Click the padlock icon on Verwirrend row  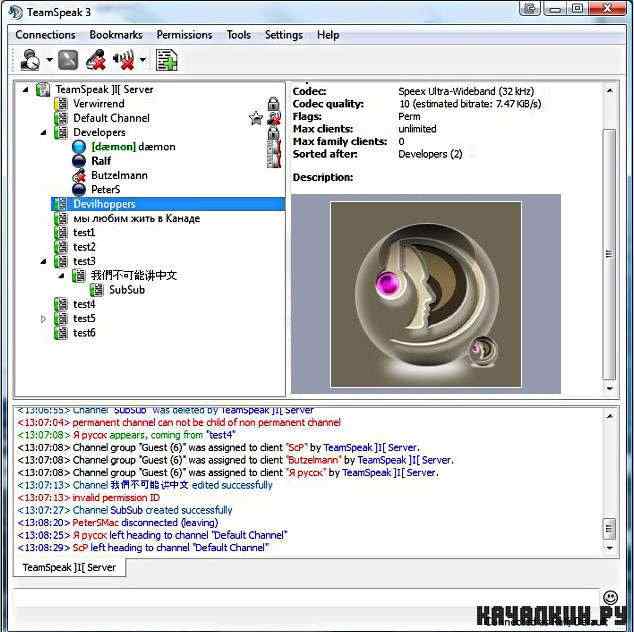(x=274, y=104)
